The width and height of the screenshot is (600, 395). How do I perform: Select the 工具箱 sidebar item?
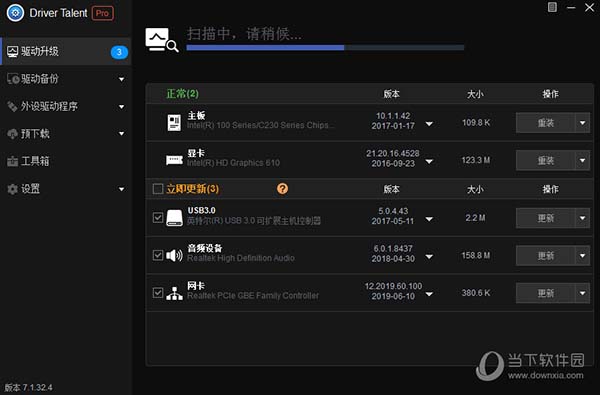[x=66, y=161]
